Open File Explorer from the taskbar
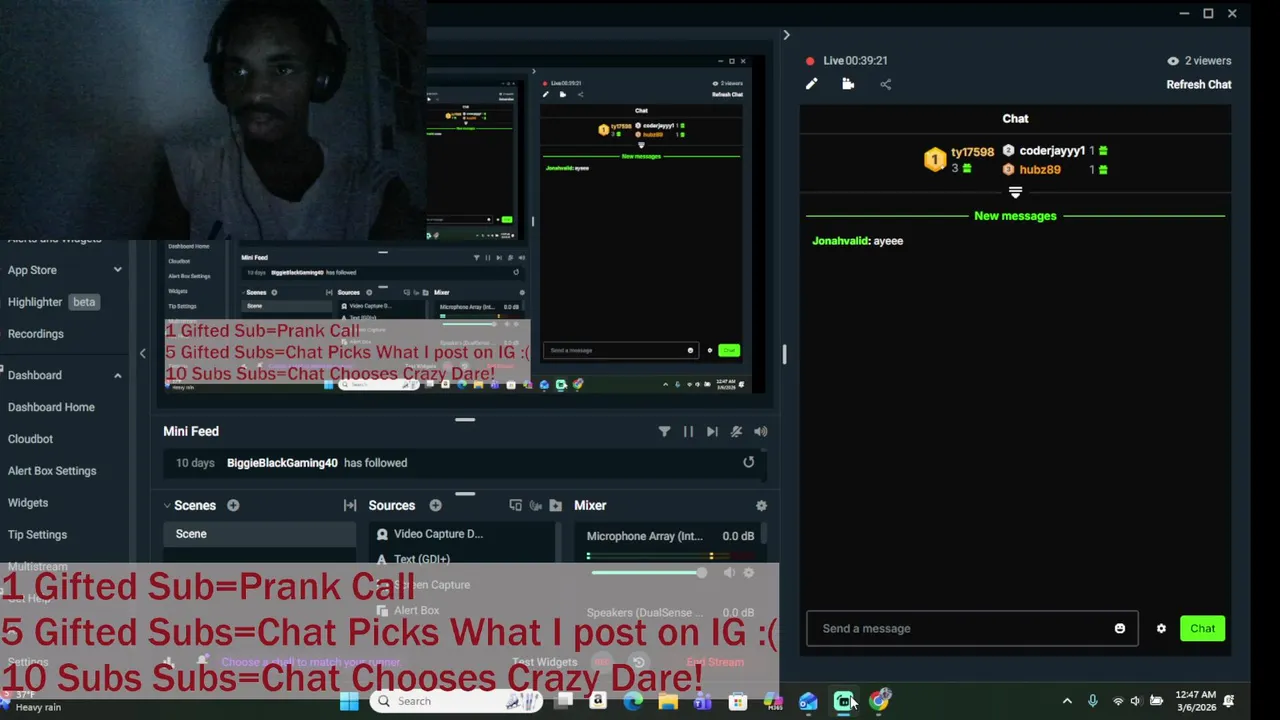The width and height of the screenshot is (1280, 720). (x=668, y=701)
